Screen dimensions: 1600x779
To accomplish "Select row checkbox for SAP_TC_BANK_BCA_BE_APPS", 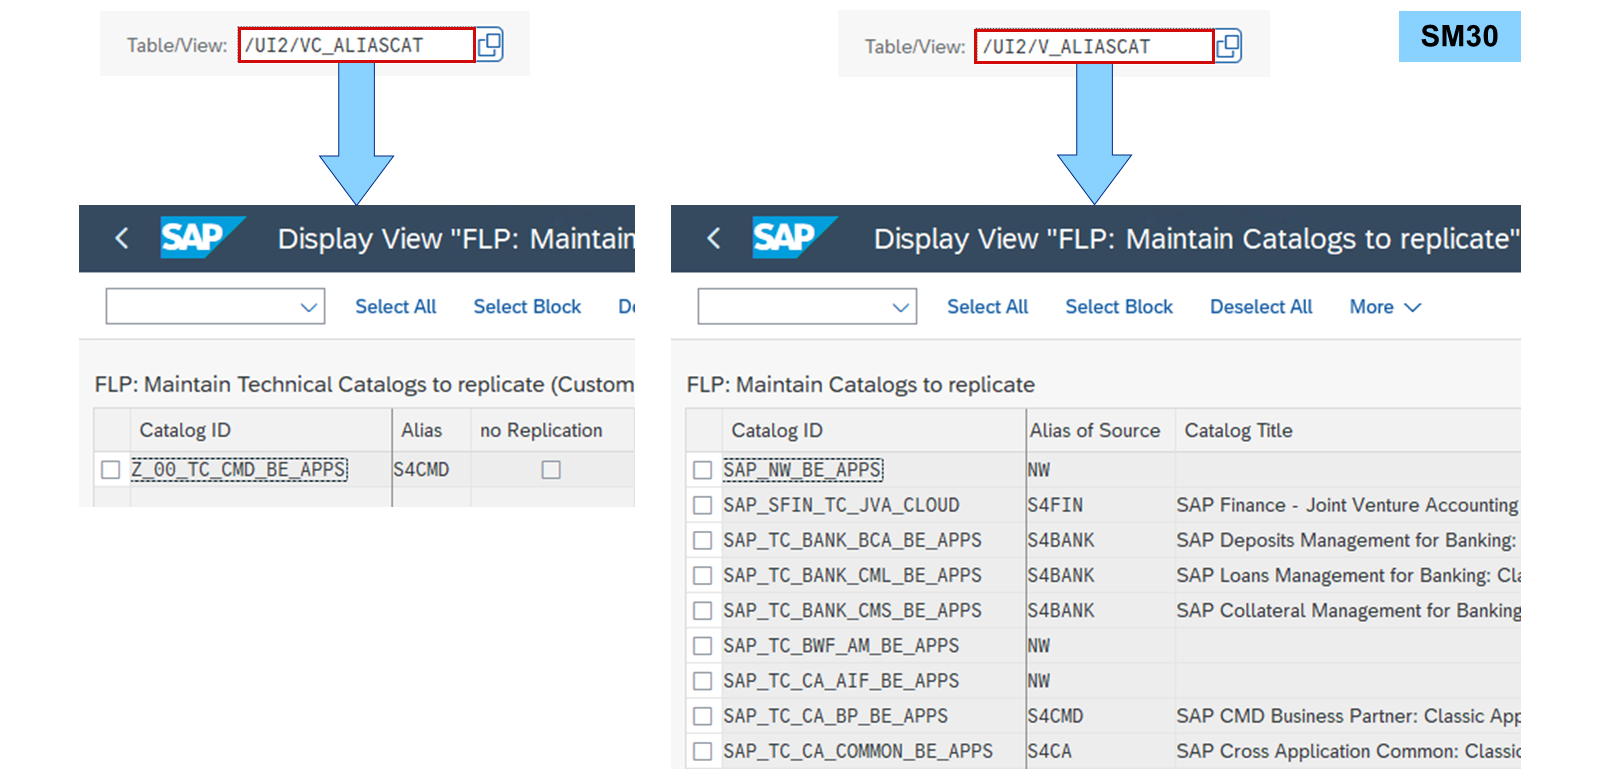I will click(703, 540).
